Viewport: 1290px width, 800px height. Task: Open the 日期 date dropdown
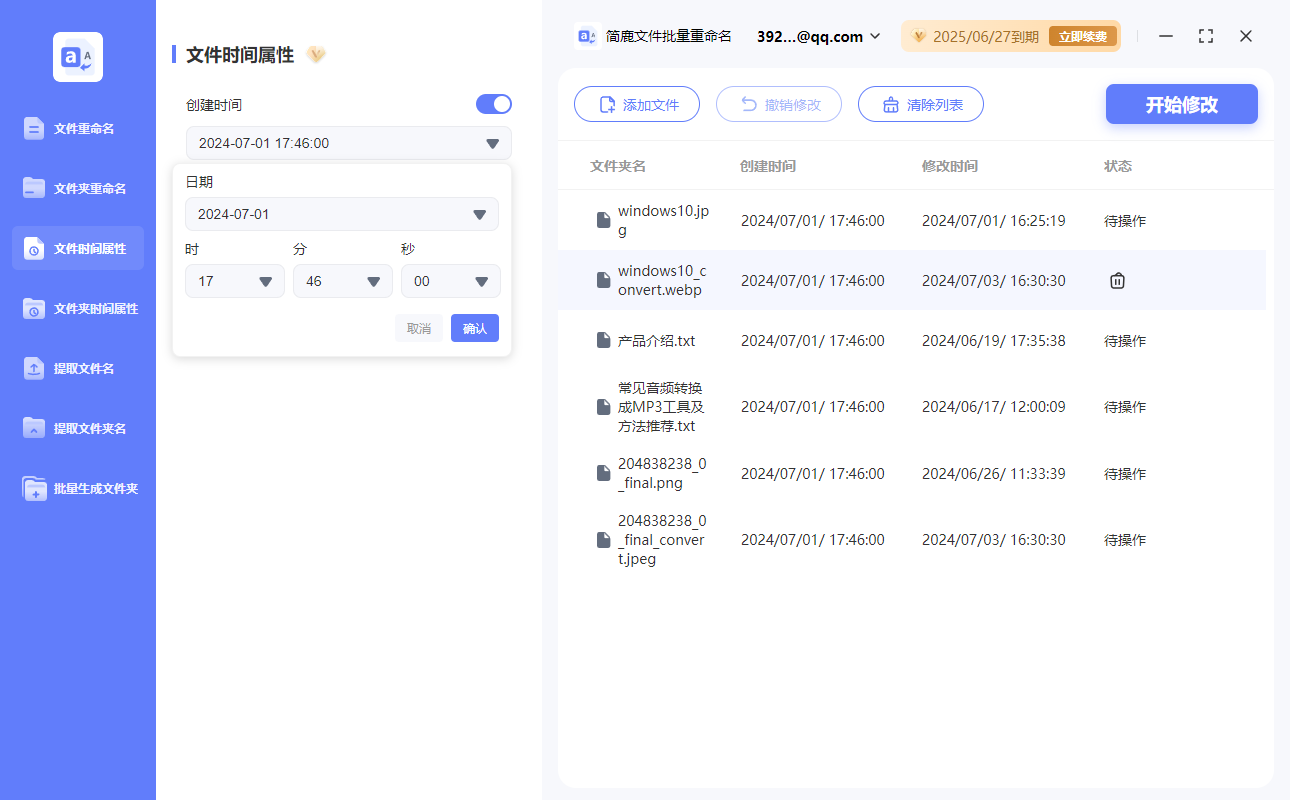[342, 214]
